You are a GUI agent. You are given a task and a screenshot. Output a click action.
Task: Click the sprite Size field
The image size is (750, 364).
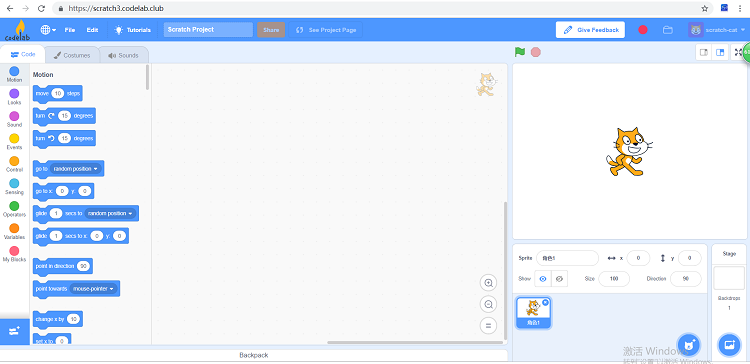[x=614, y=278]
